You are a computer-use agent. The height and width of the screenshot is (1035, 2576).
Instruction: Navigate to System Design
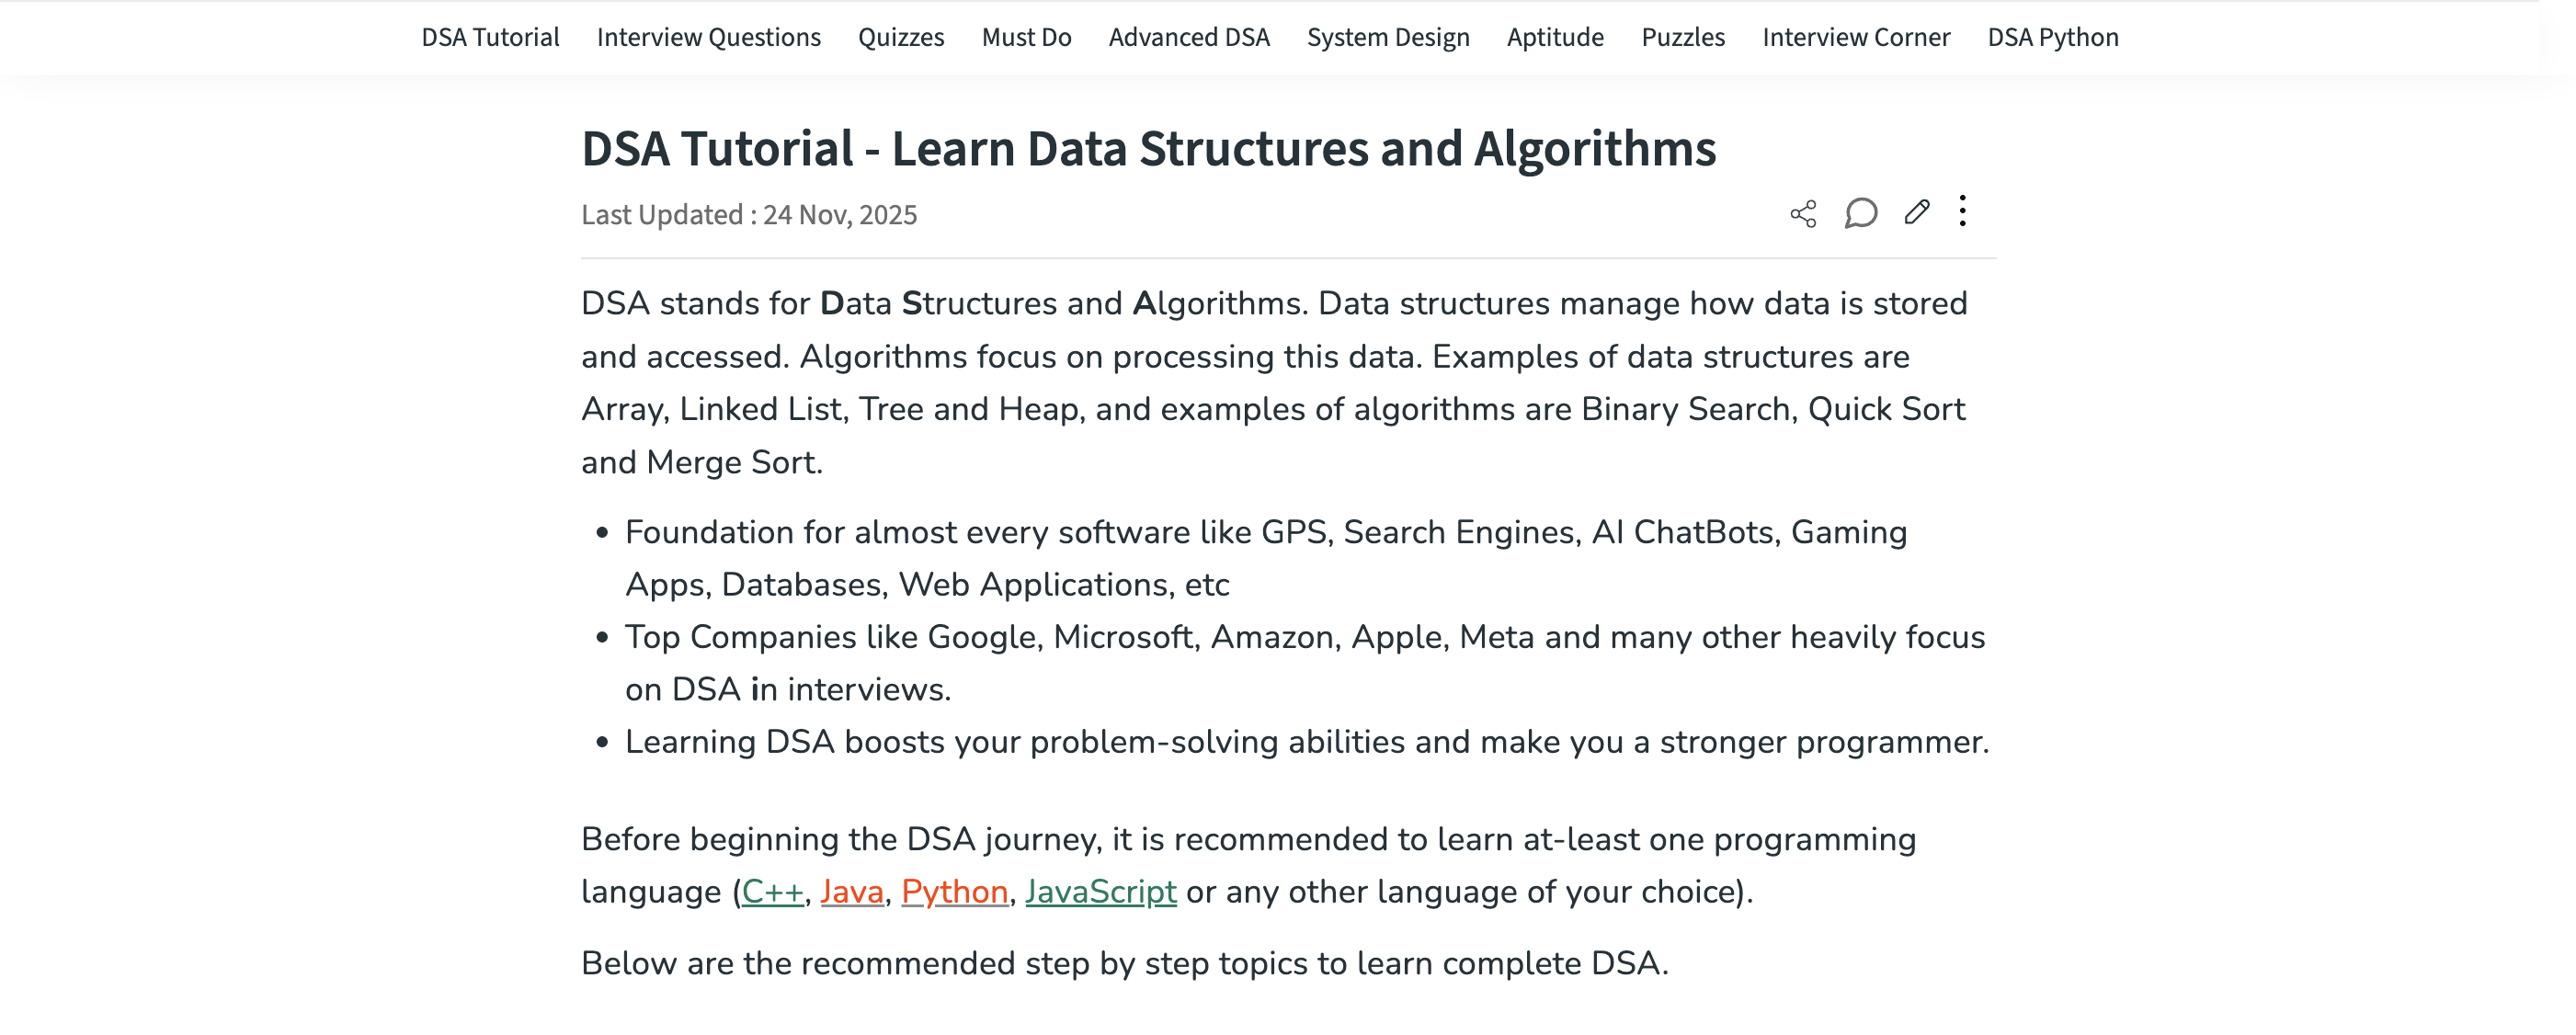[x=1388, y=37]
